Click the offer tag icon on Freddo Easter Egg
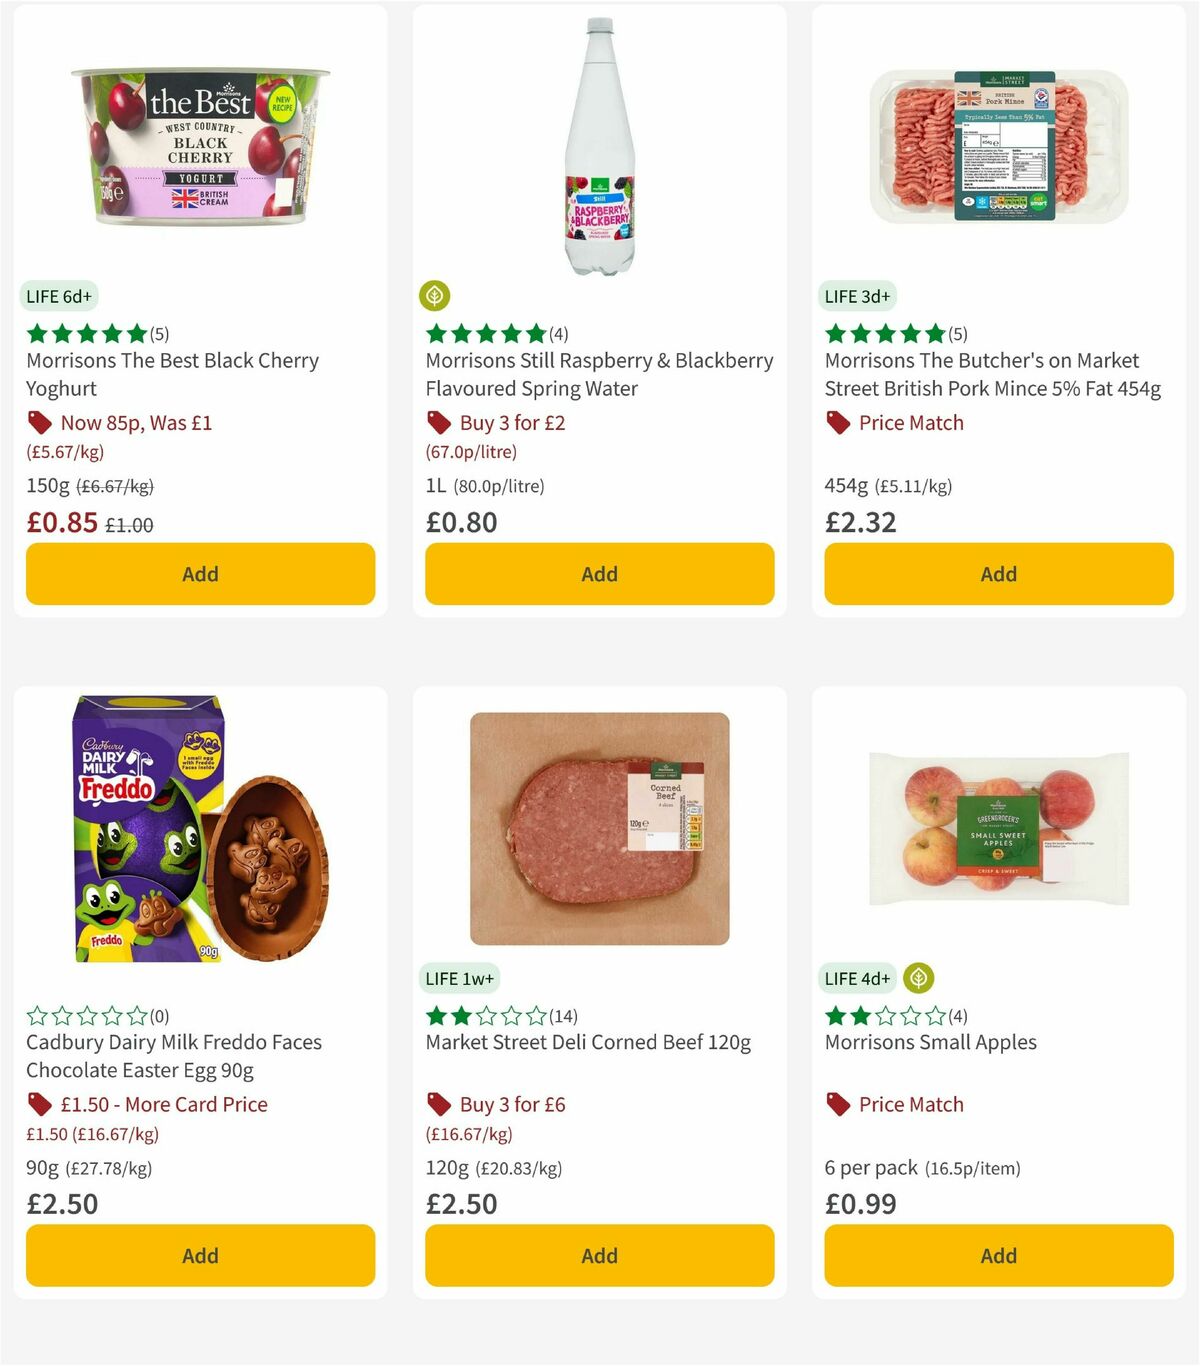This screenshot has width=1200, height=1366. click(x=39, y=1104)
